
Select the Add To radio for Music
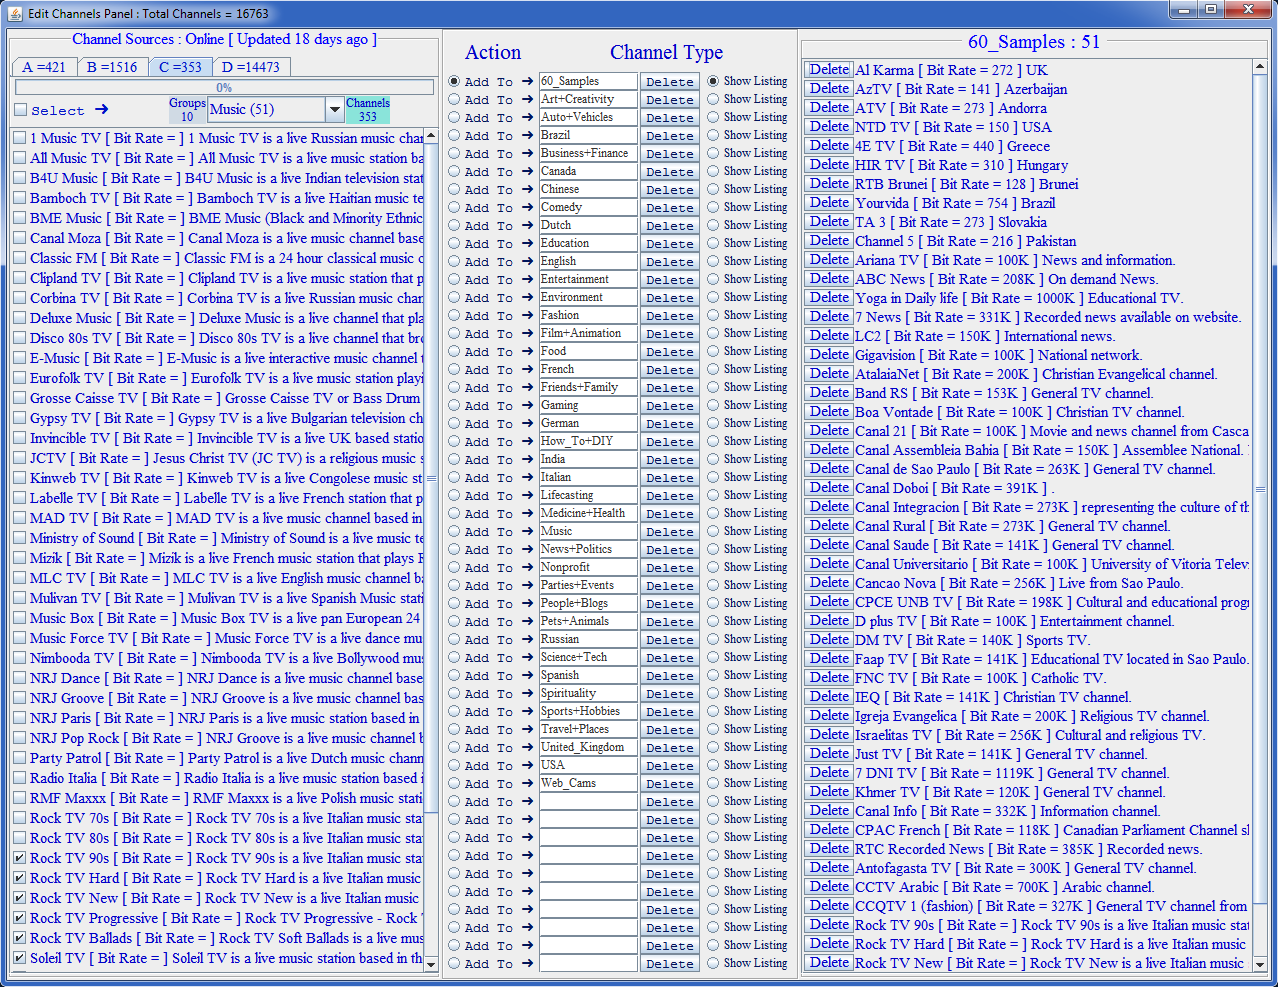click(x=454, y=531)
